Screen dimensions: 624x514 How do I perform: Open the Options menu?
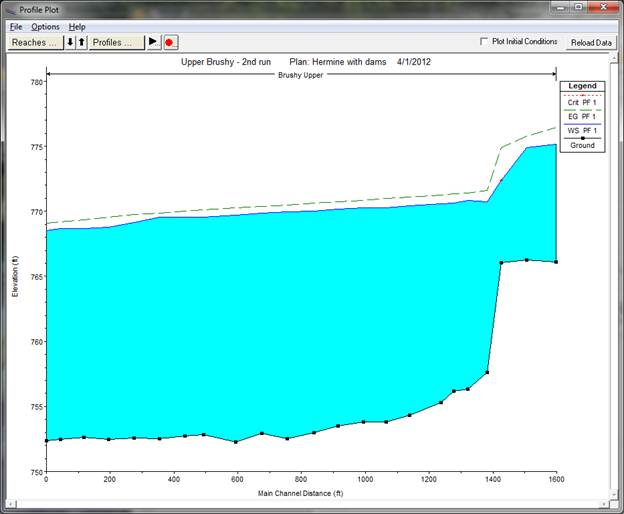[45, 27]
